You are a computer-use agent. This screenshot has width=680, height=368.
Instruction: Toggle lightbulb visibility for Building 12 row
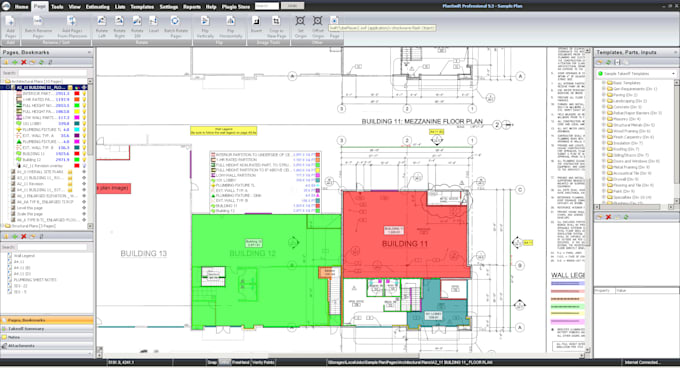coord(84,160)
